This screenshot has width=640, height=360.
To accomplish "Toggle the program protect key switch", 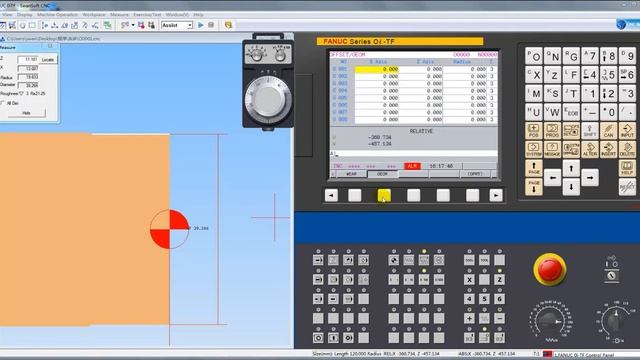I will point(611,276).
